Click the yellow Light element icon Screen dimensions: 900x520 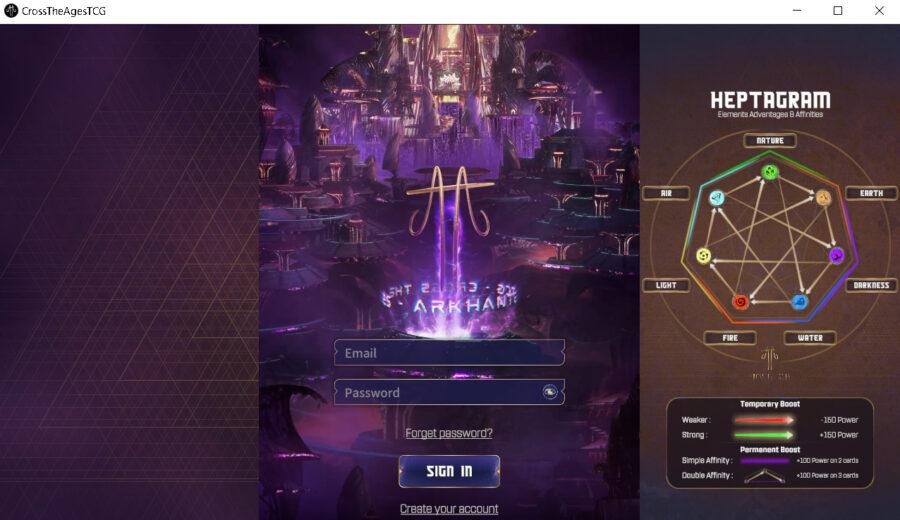click(704, 255)
